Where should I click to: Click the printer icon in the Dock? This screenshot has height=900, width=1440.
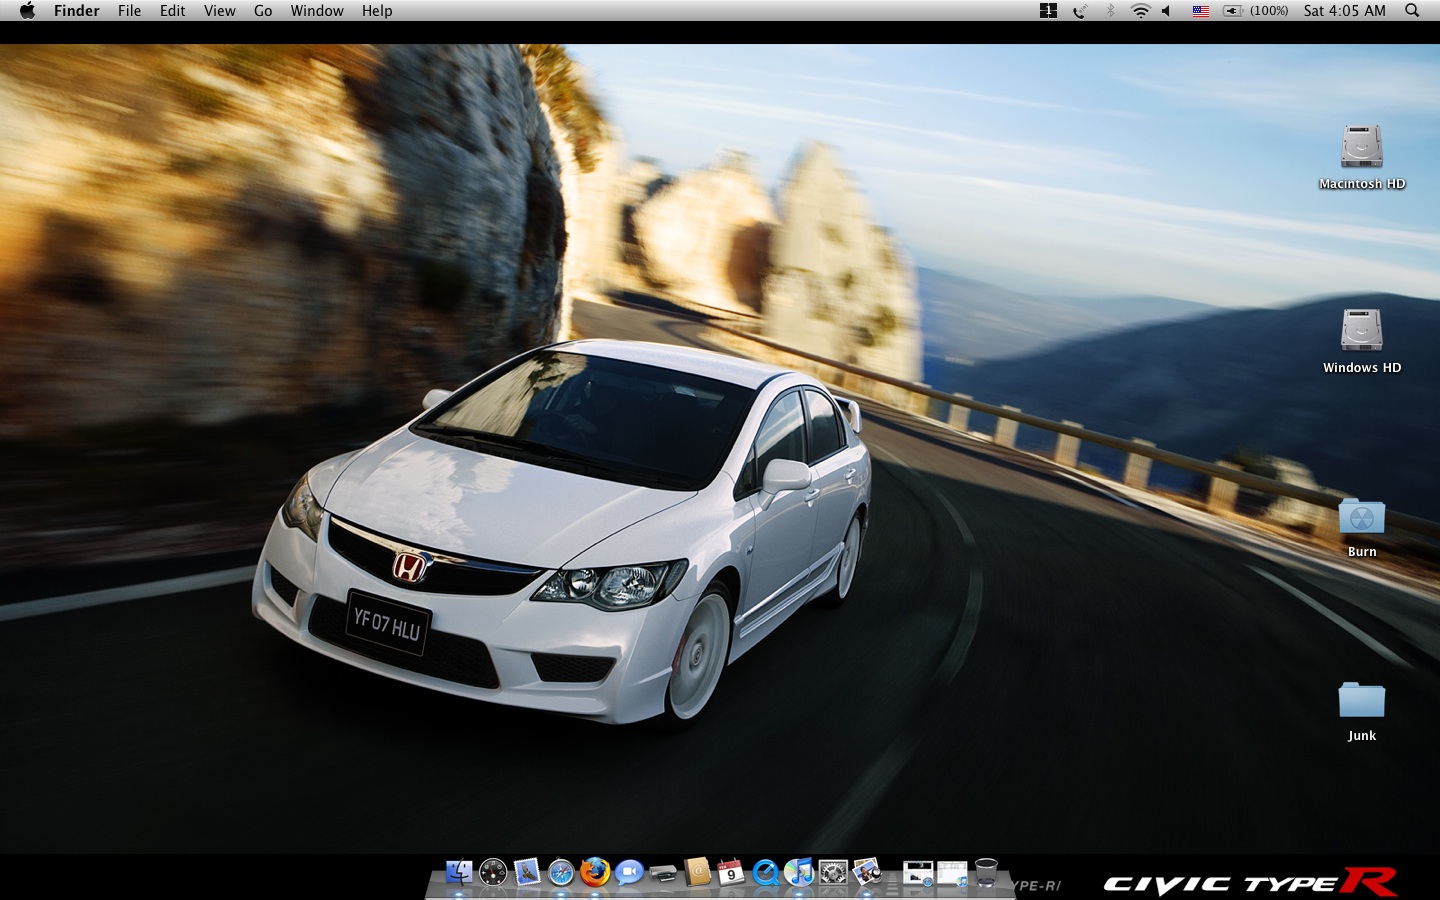click(x=663, y=873)
